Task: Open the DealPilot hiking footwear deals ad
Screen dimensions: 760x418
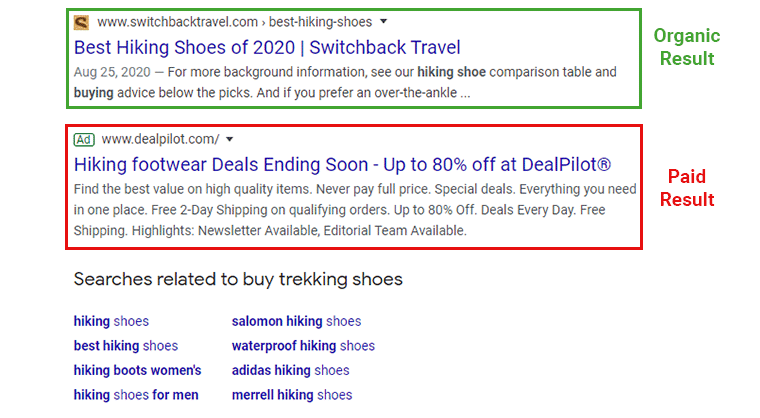Action: pos(342,164)
